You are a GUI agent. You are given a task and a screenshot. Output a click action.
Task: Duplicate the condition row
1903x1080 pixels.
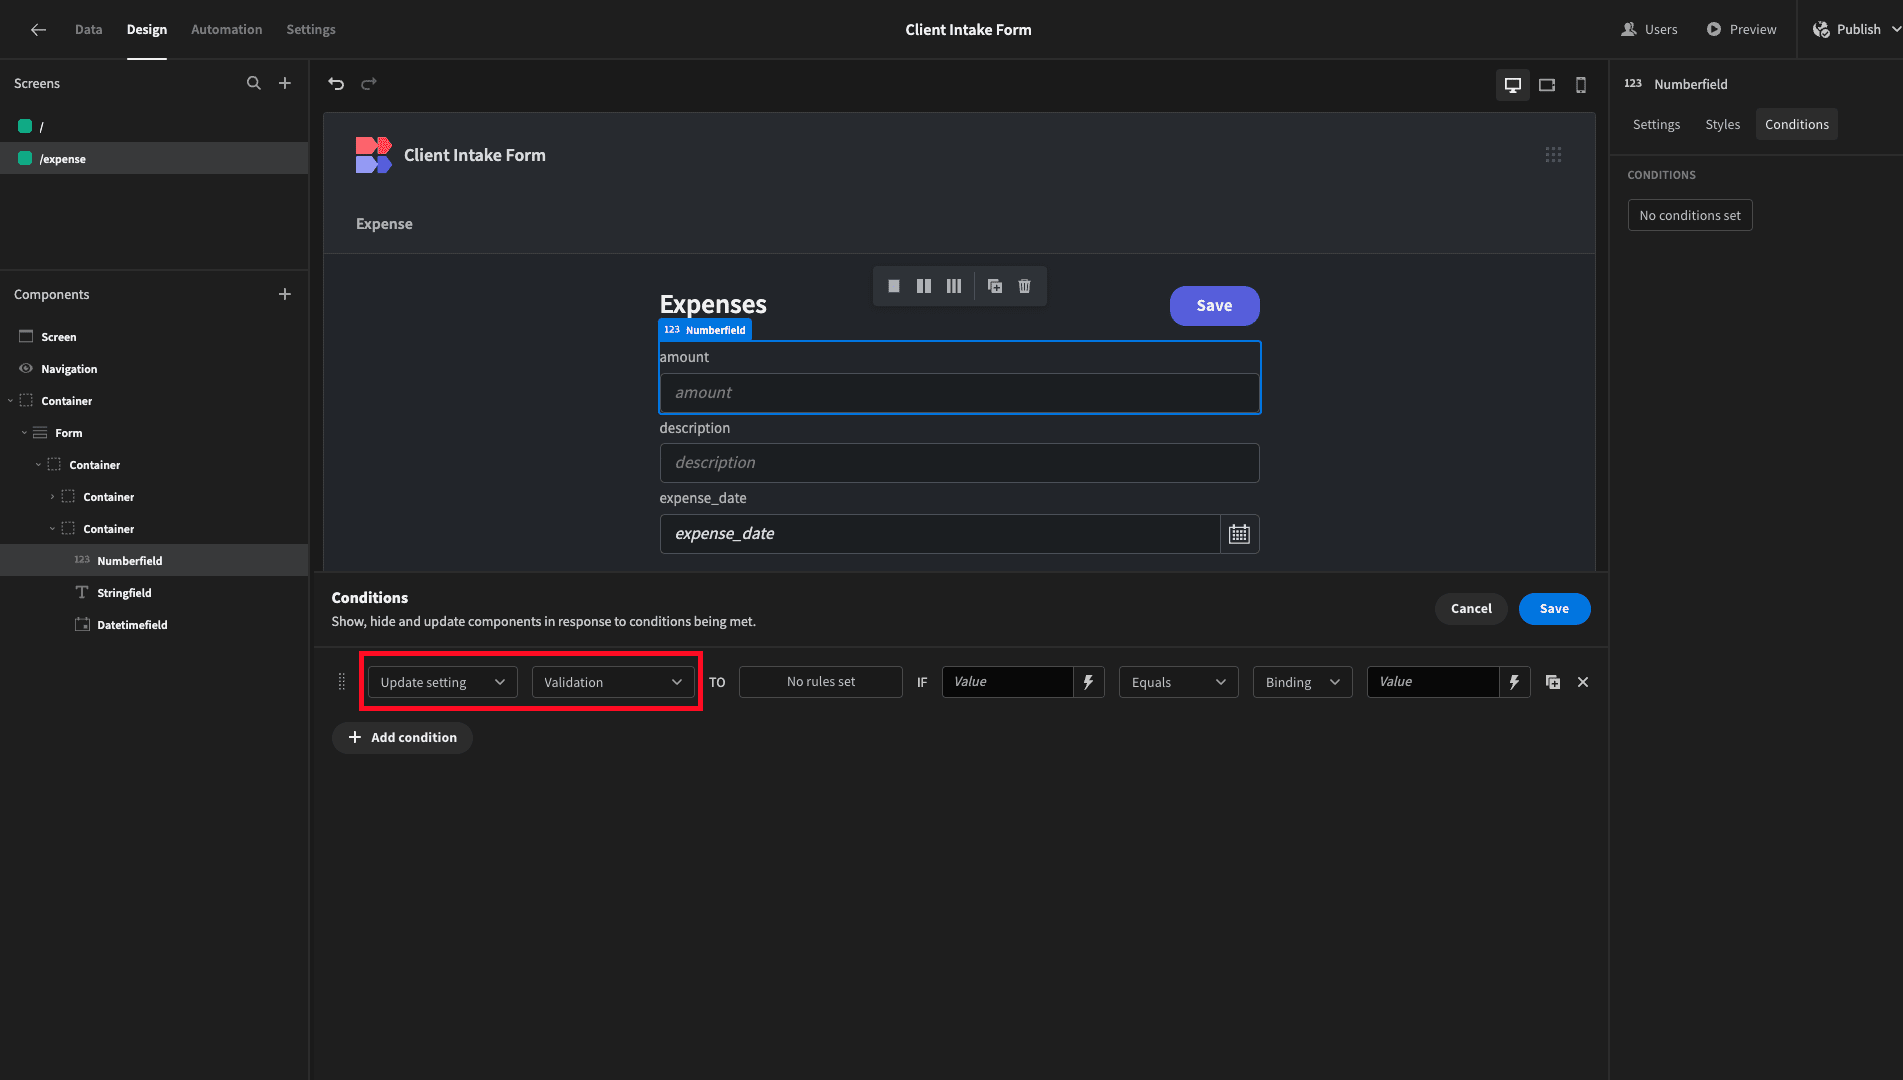coord(1553,682)
